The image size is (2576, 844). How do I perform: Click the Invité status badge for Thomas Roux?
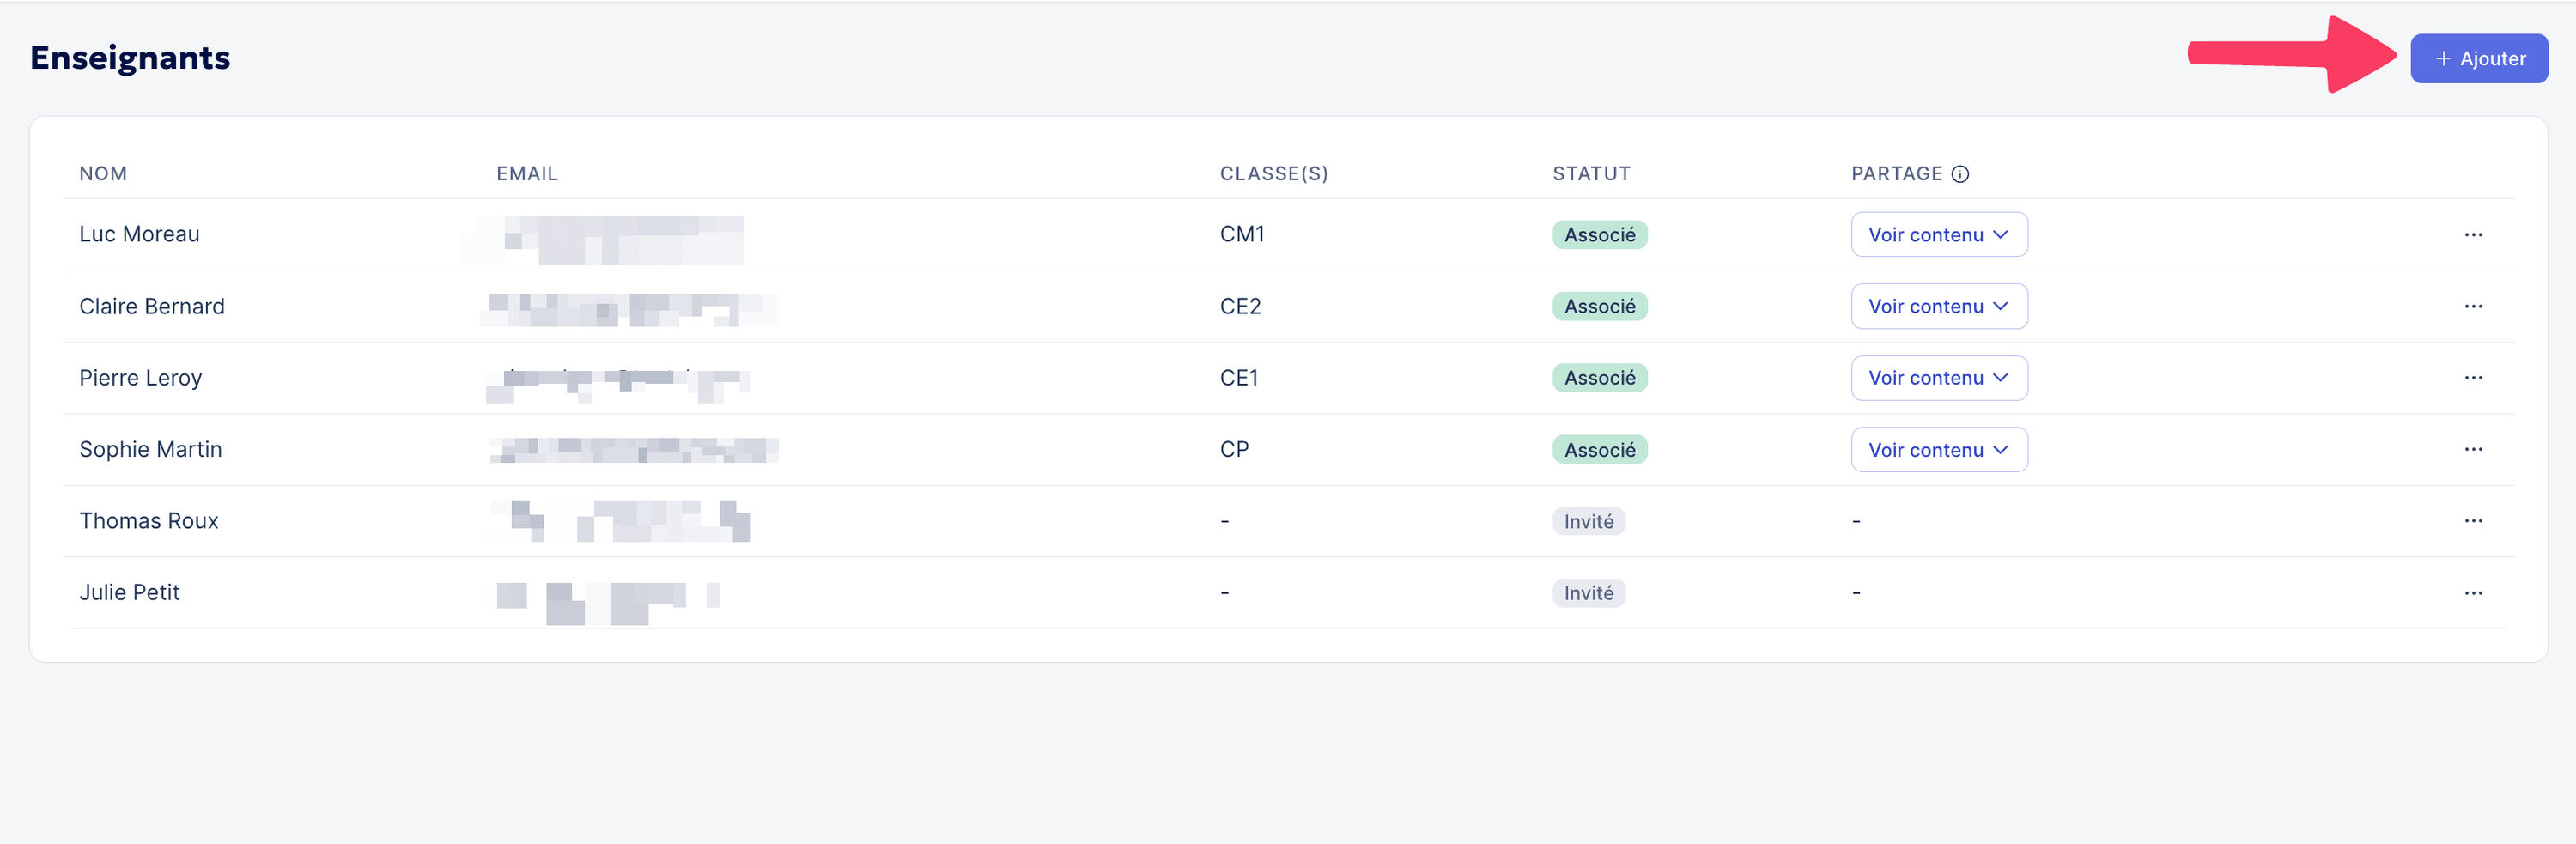coord(1588,521)
